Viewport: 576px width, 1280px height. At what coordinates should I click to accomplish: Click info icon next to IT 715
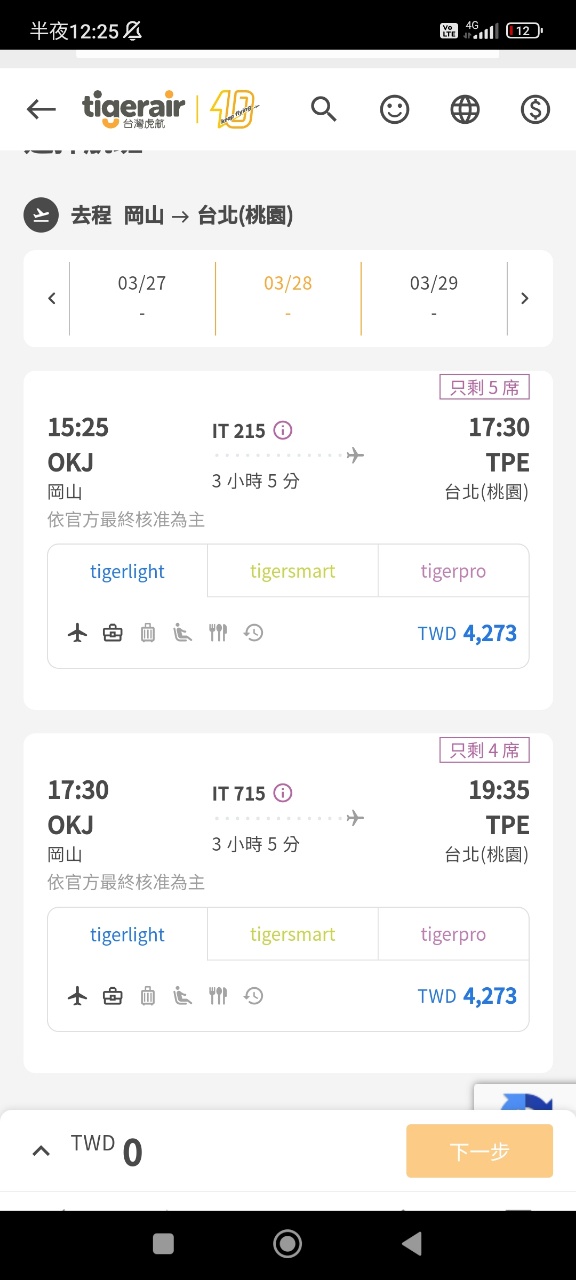click(x=283, y=793)
